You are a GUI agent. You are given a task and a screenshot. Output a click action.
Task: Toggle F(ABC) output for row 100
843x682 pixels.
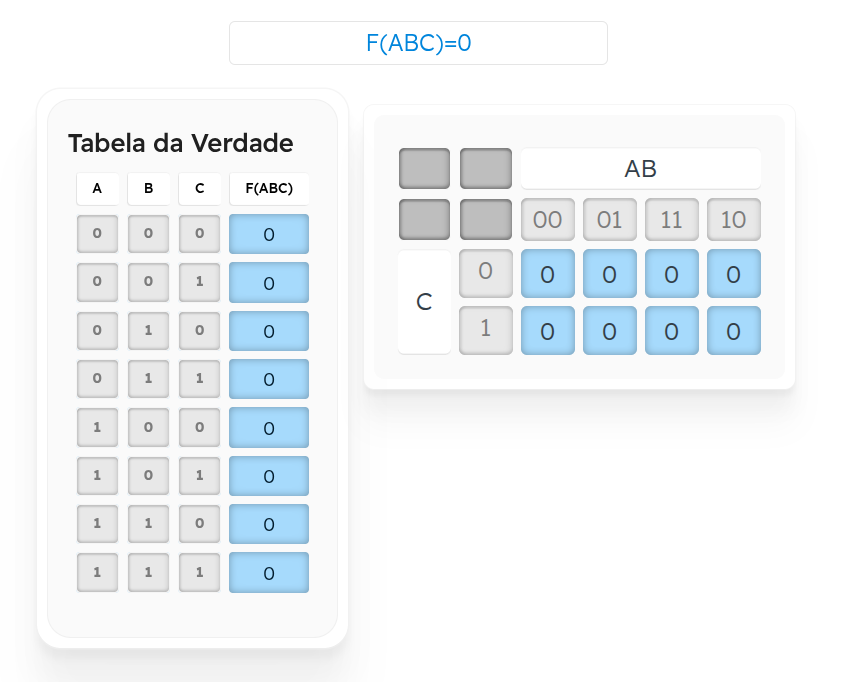coord(269,427)
